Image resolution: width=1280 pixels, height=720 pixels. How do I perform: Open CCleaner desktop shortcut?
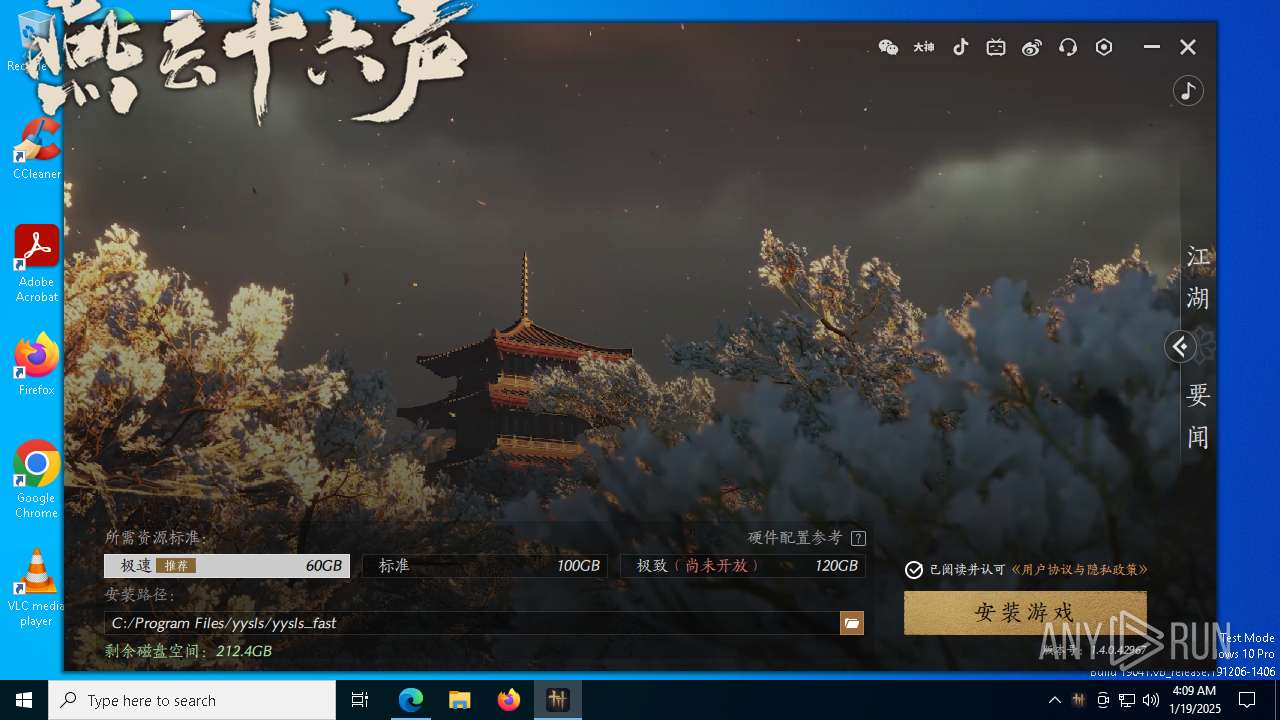[x=36, y=149]
